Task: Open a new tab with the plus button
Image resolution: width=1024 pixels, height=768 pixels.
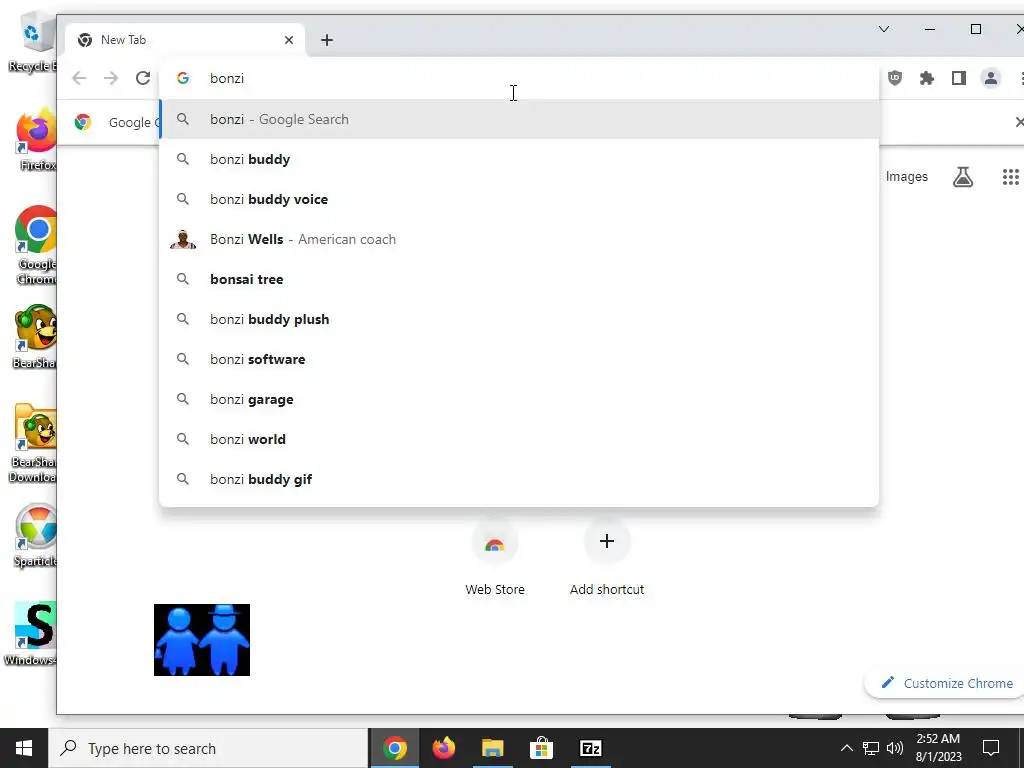Action: tap(327, 40)
